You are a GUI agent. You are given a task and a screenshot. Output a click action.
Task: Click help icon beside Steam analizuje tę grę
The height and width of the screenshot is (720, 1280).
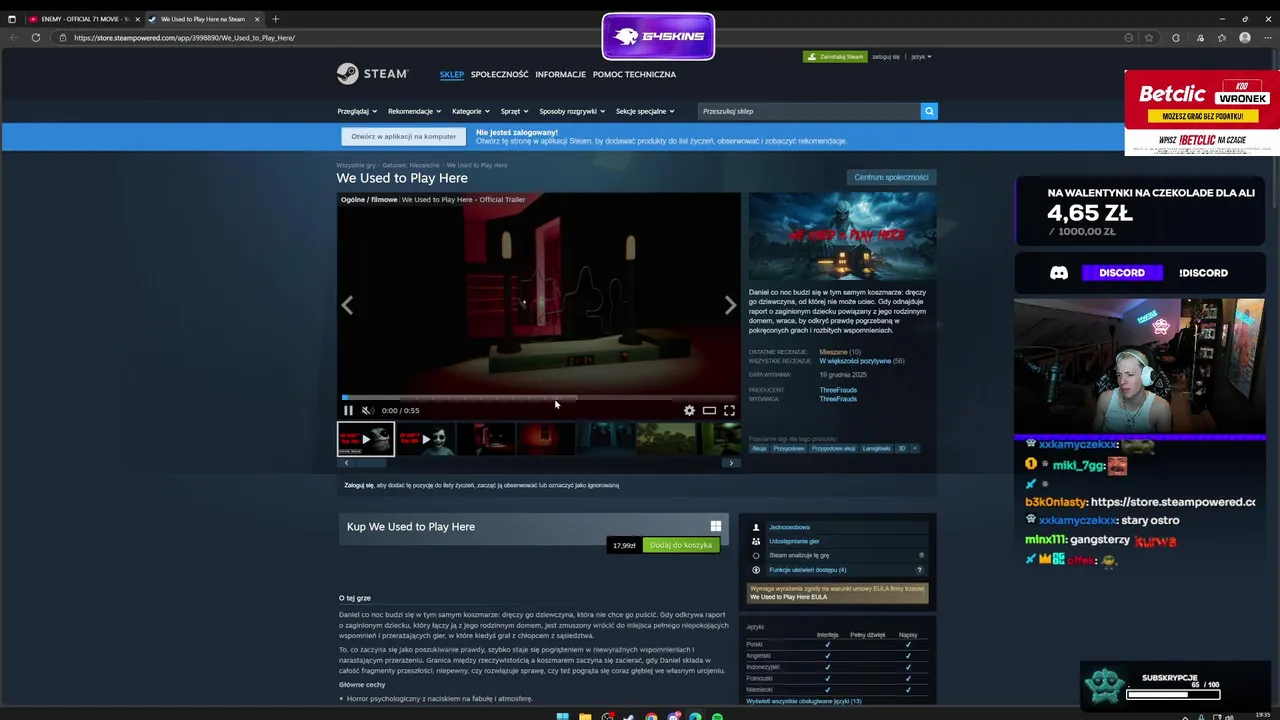click(921, 555)
